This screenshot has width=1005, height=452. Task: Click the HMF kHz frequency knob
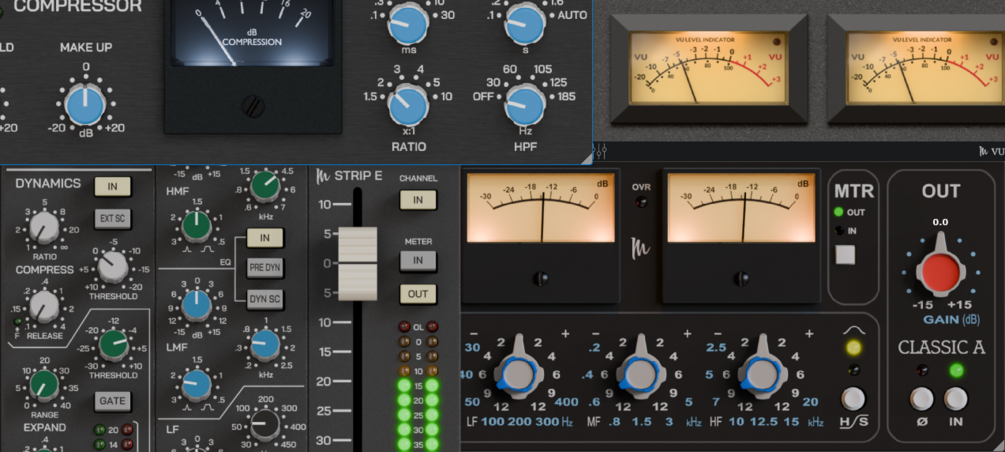pos(264,187)
